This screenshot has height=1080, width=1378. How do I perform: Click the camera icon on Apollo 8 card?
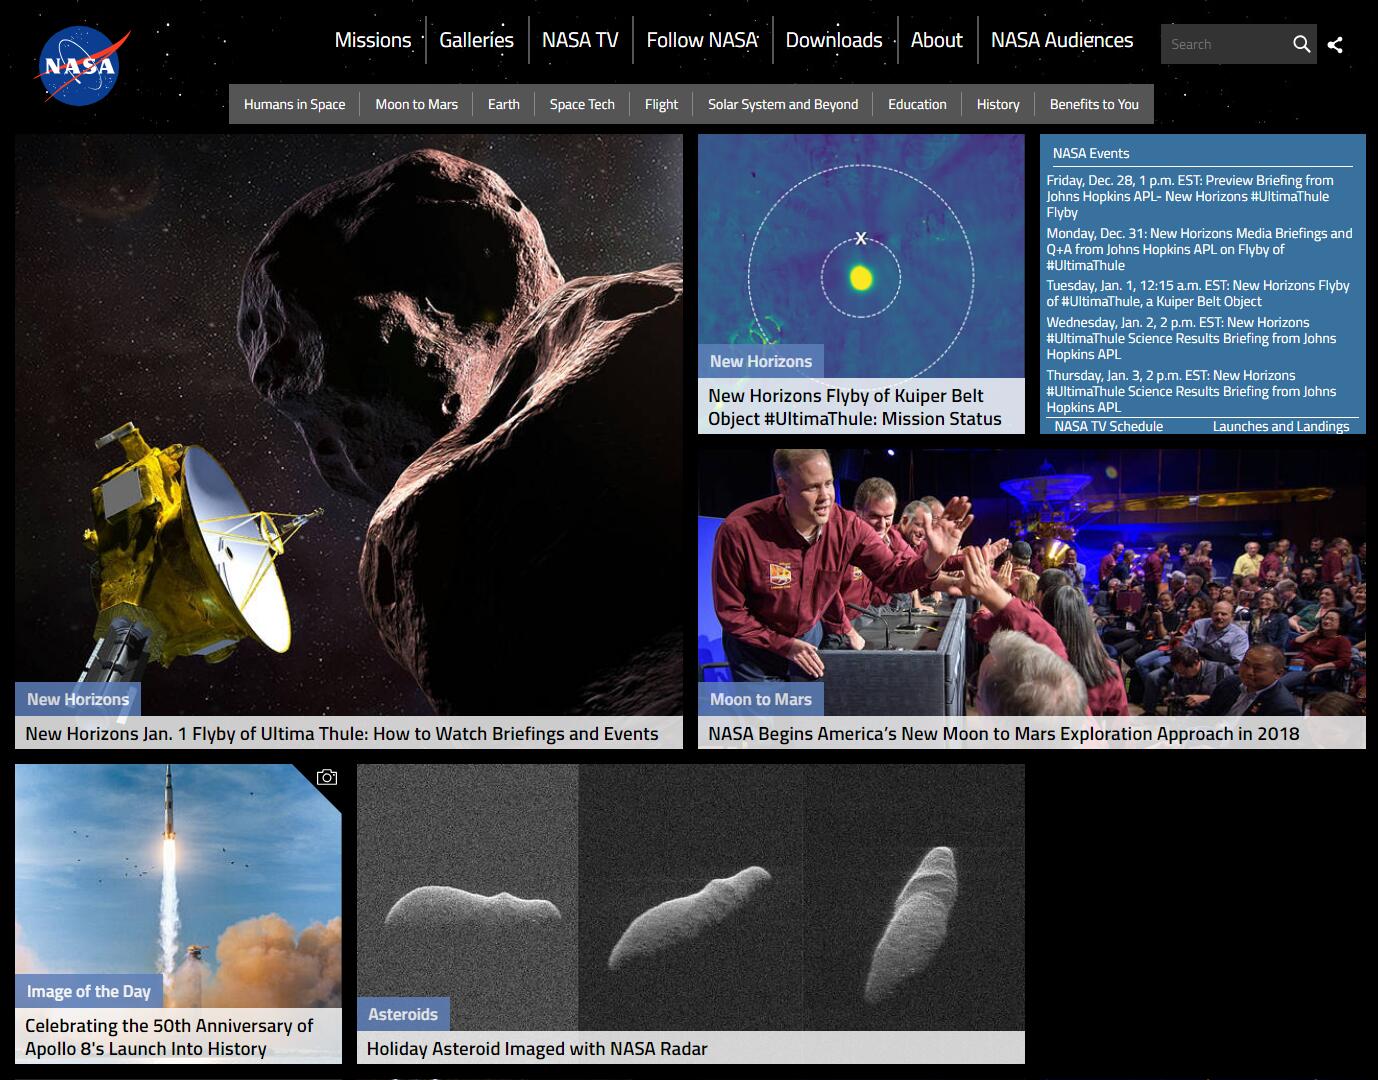pyautogui.click(x=327, y=777)
